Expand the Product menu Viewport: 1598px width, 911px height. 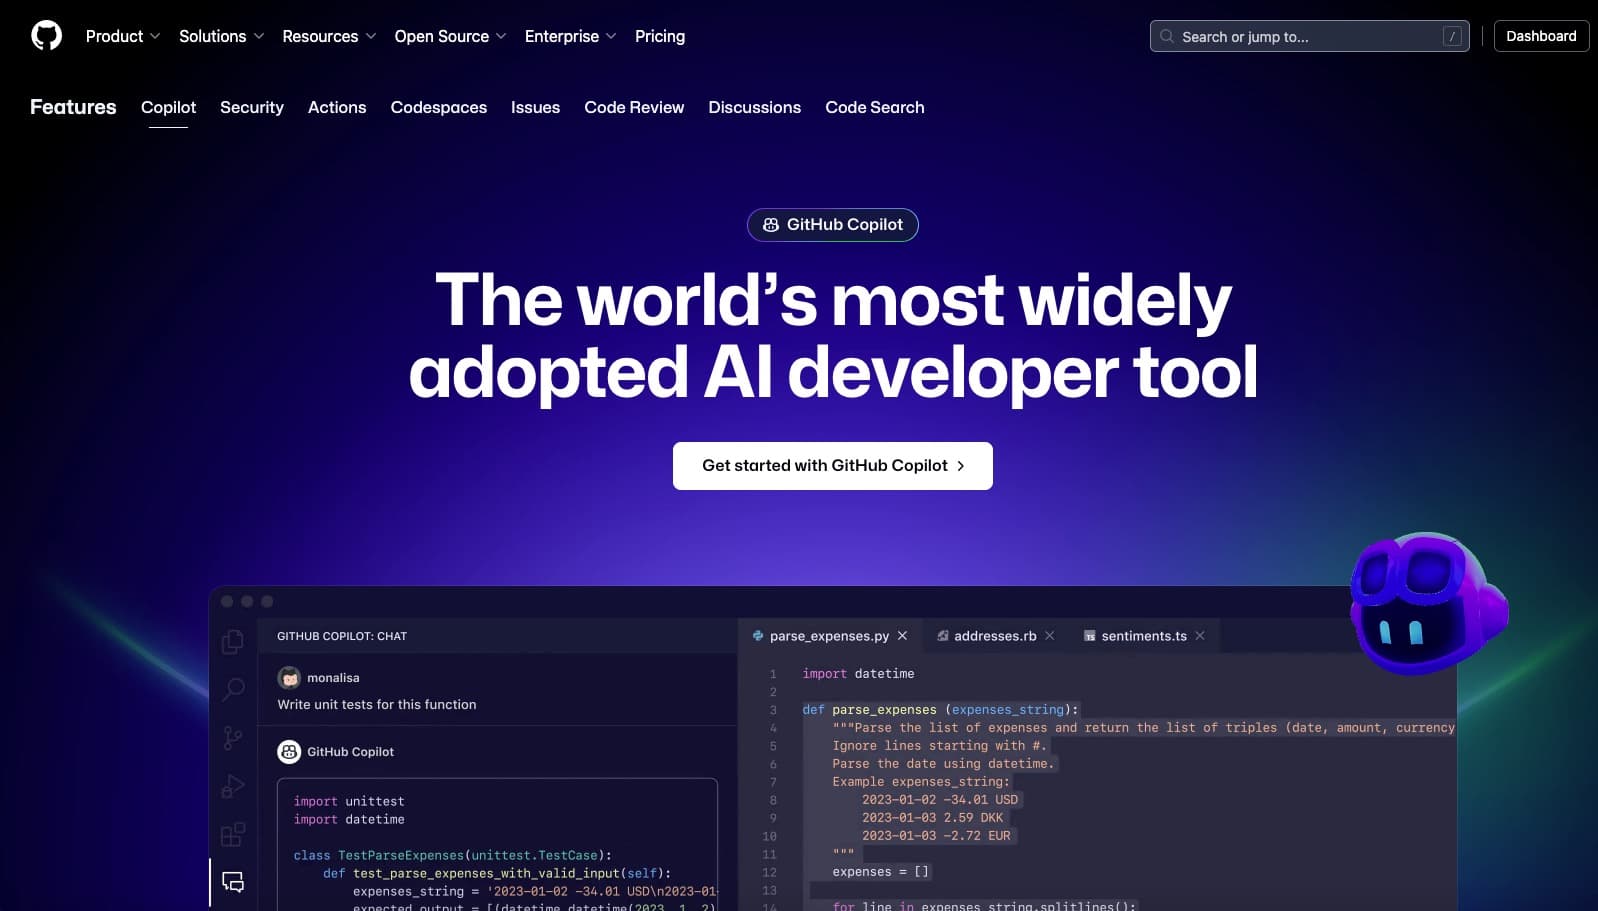point(122,36)
